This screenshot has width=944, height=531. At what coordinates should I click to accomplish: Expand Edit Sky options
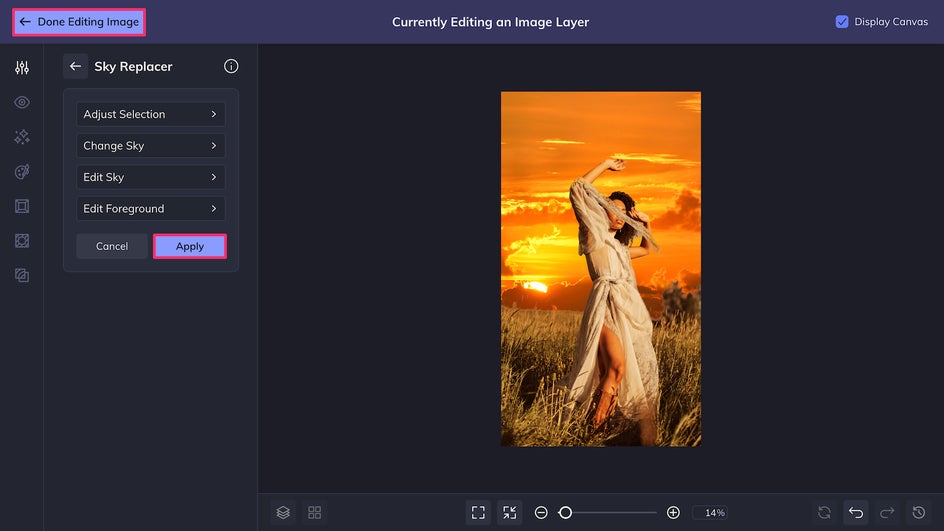tap(151, 177)
